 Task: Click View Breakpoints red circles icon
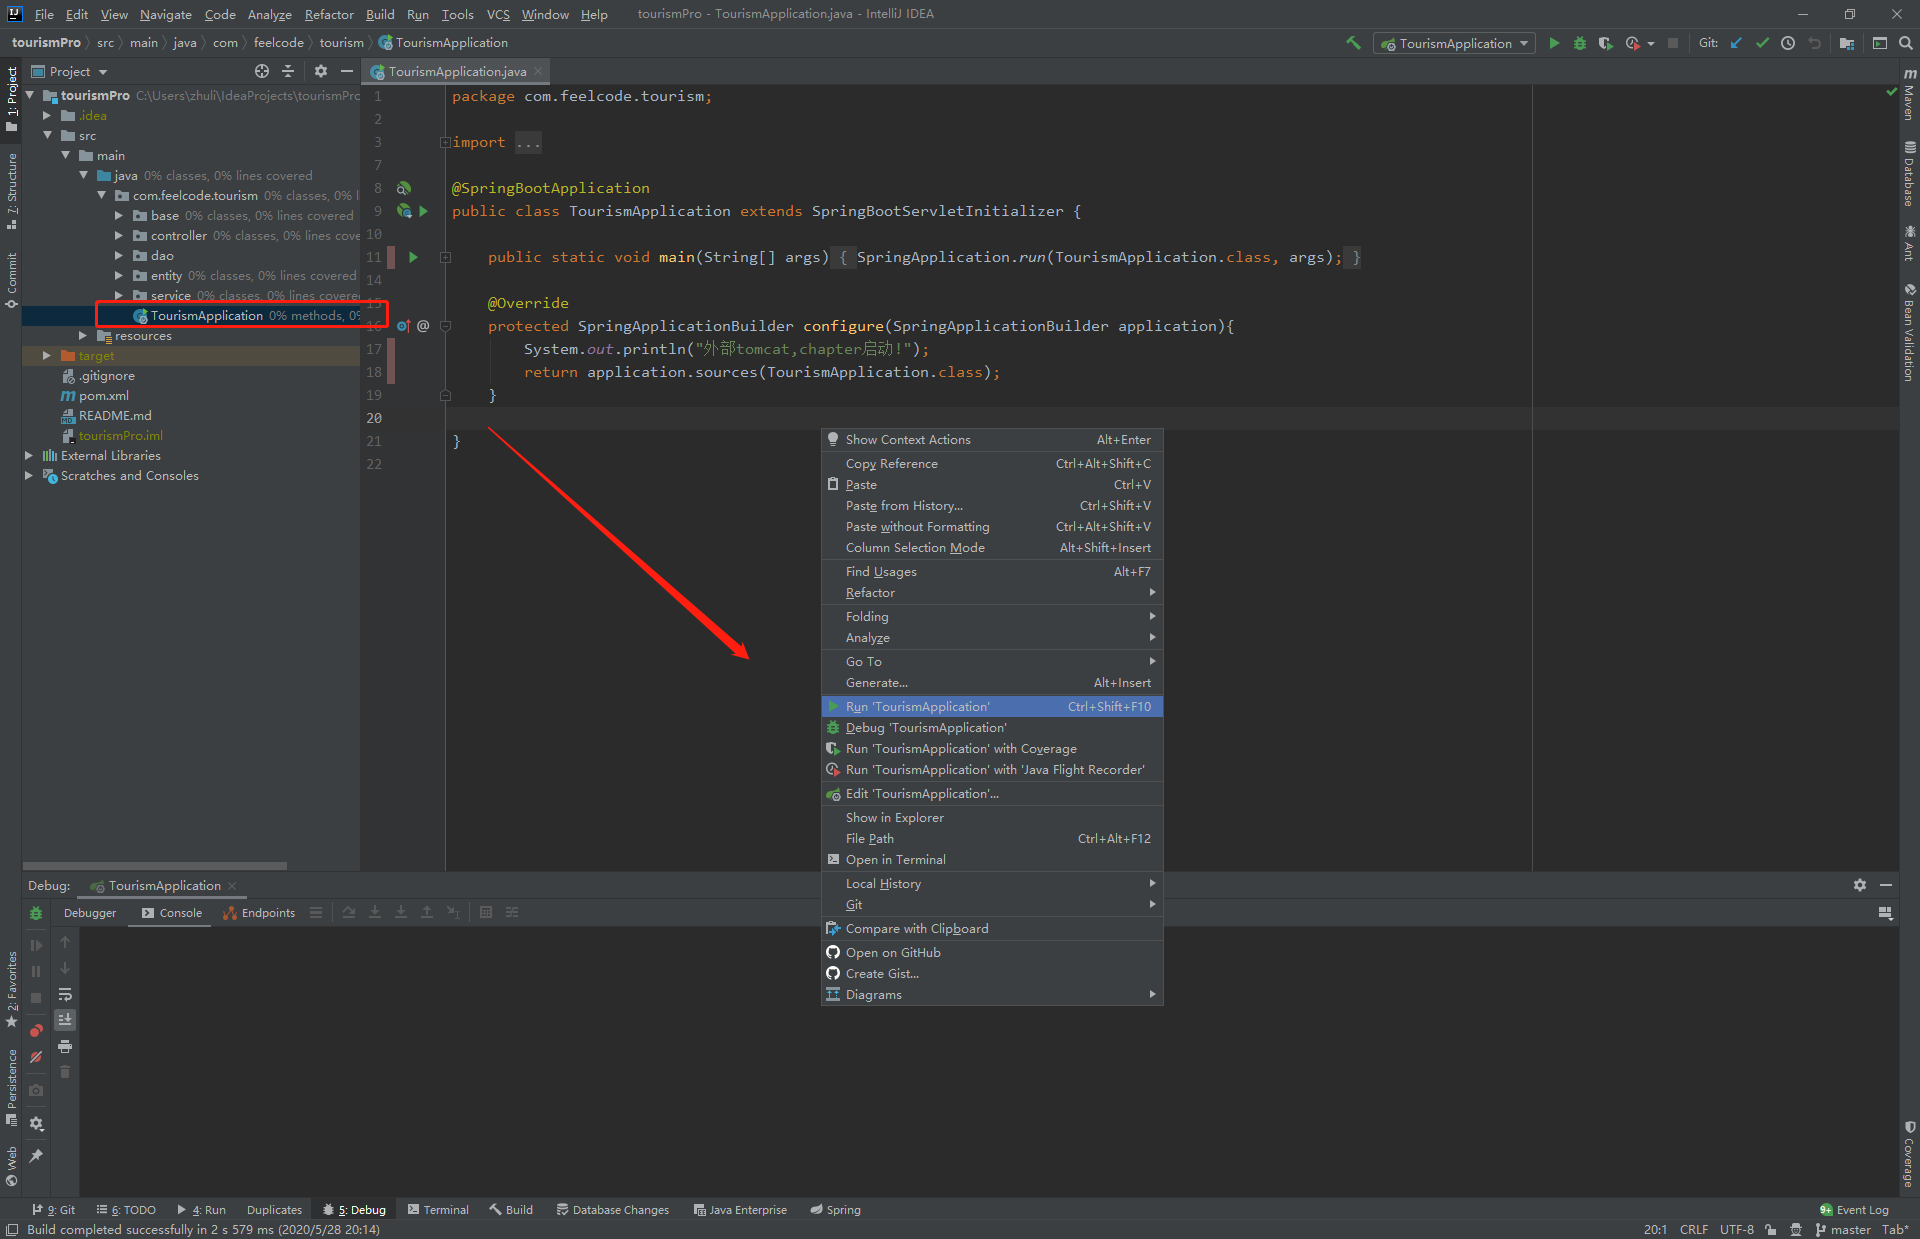[x=36, y=1030]
